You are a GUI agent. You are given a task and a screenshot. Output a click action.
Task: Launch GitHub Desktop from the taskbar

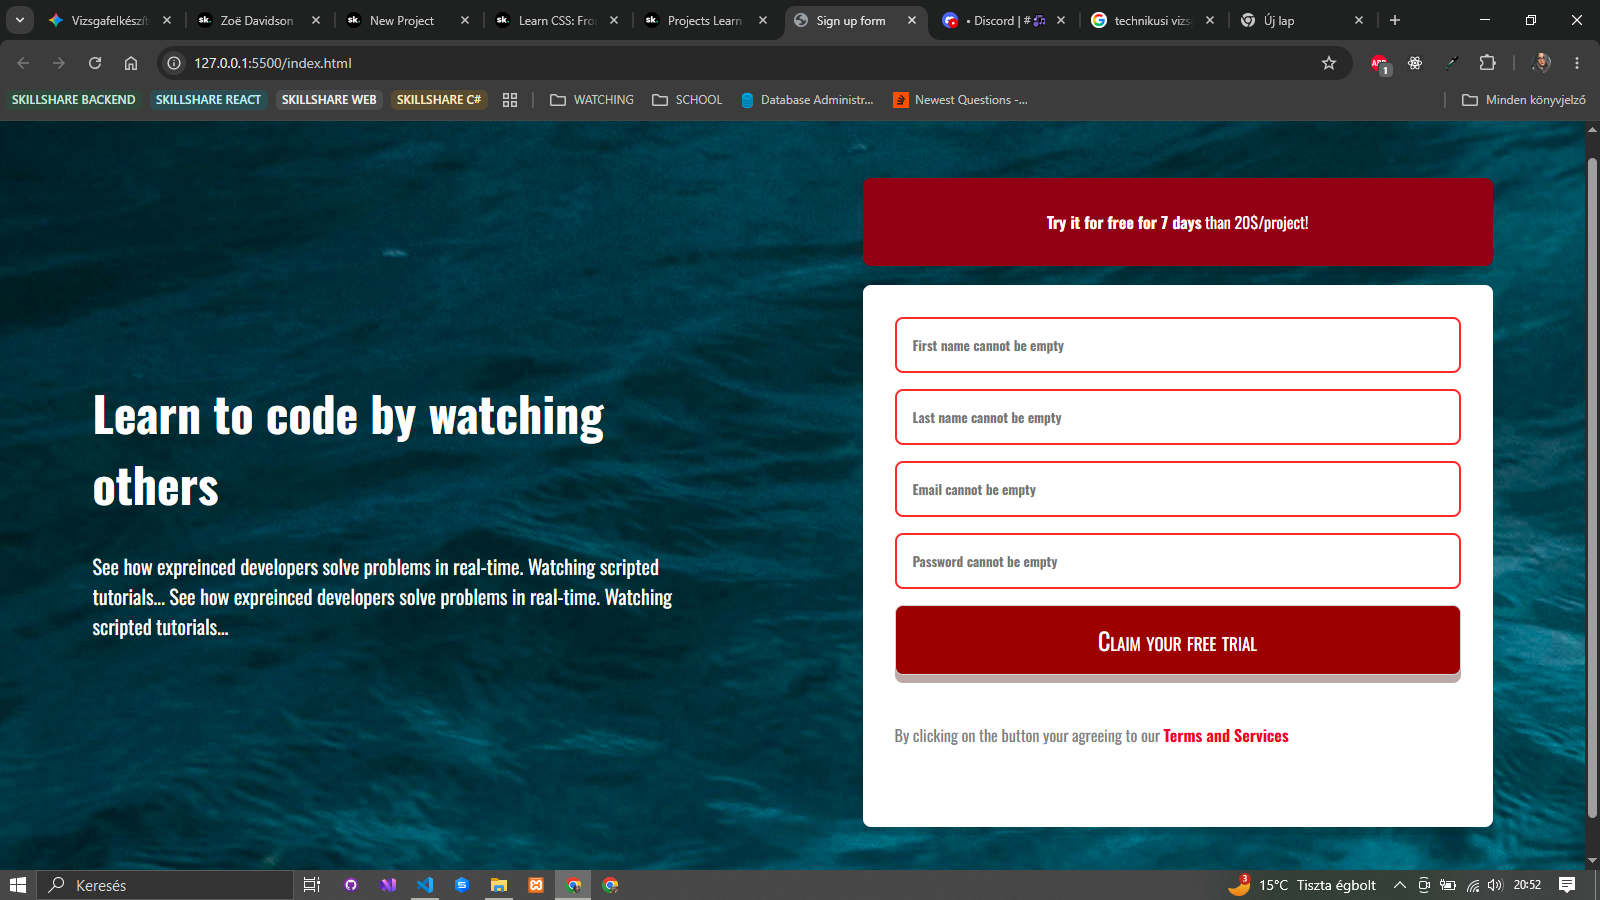tap(351, 885)
